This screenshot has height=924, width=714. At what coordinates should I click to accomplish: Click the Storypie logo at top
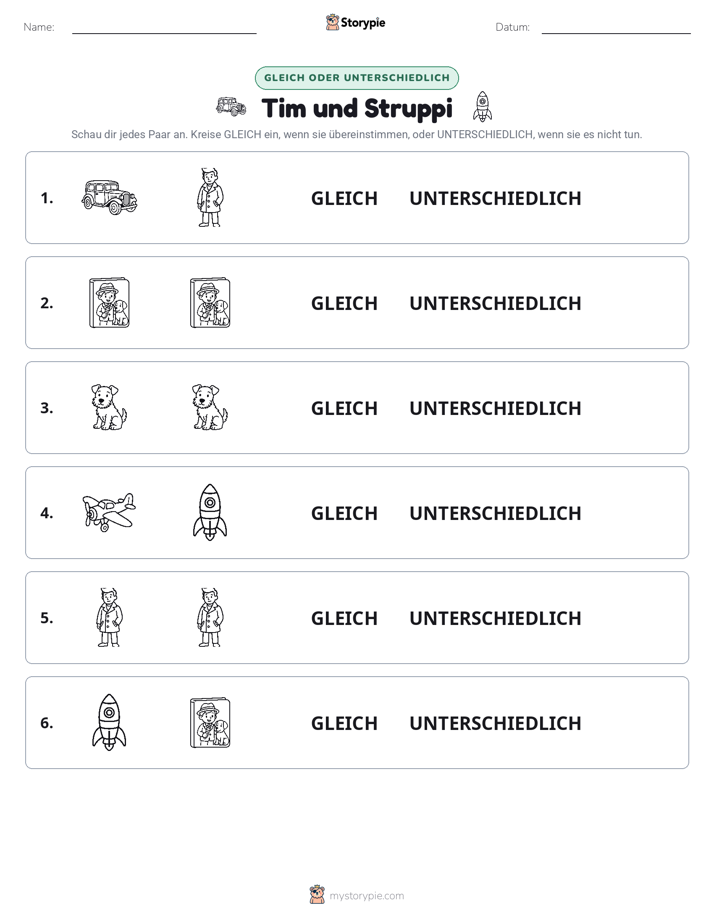[x=355, y=22]
